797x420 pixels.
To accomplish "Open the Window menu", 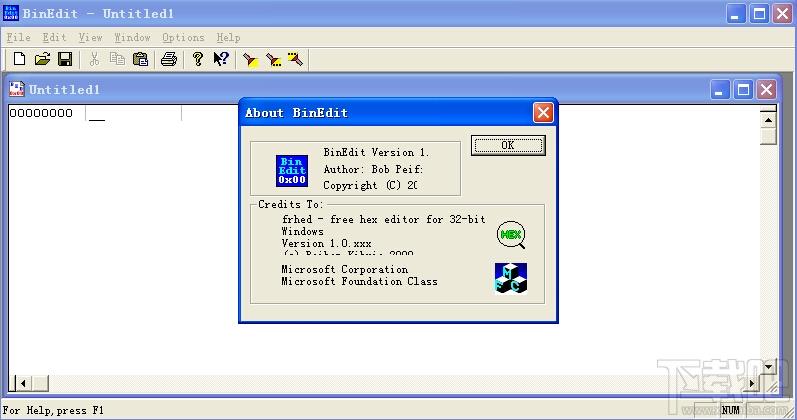I will click(x=132, y=38).
